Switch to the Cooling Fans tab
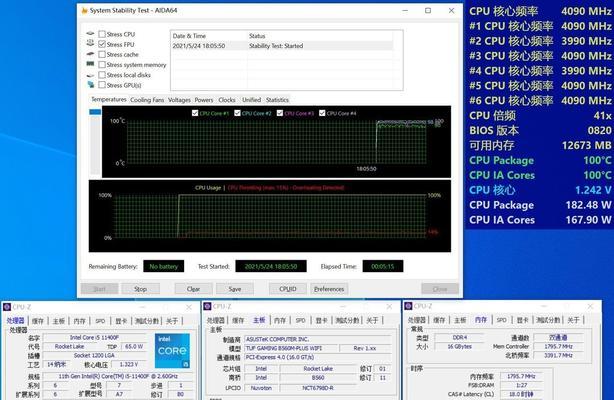This screenshot has height=400, width=614. [x=147, y=100]
